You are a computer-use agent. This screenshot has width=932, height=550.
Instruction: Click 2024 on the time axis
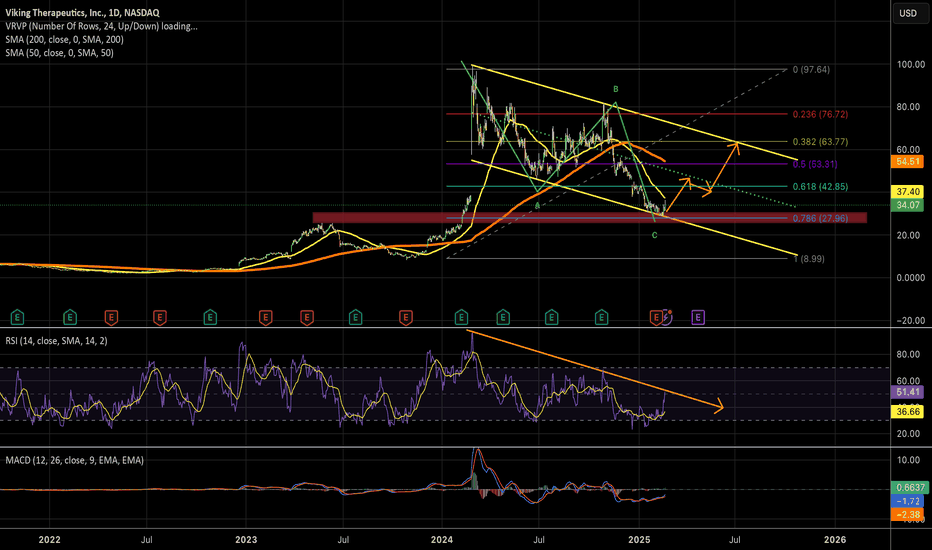[442, 539]
